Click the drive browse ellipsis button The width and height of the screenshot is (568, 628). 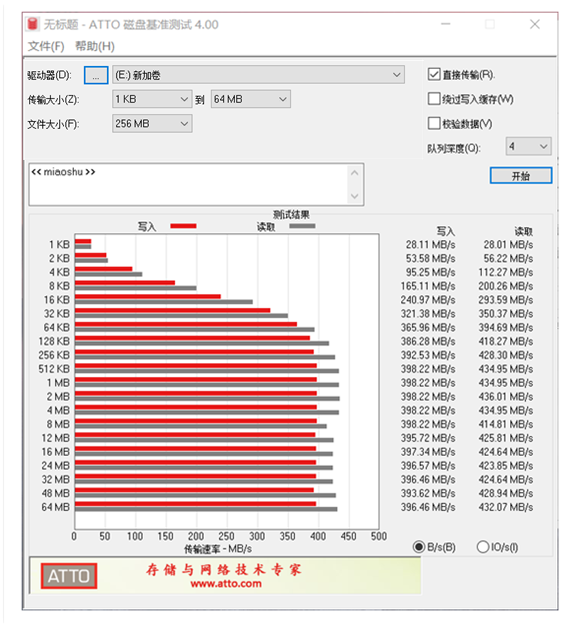pyautogui.click(x=96, y=75)
